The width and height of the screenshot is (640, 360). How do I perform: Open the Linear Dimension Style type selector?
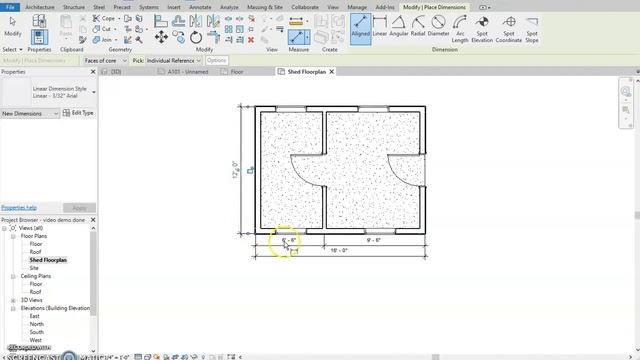(x=49, y=92)
